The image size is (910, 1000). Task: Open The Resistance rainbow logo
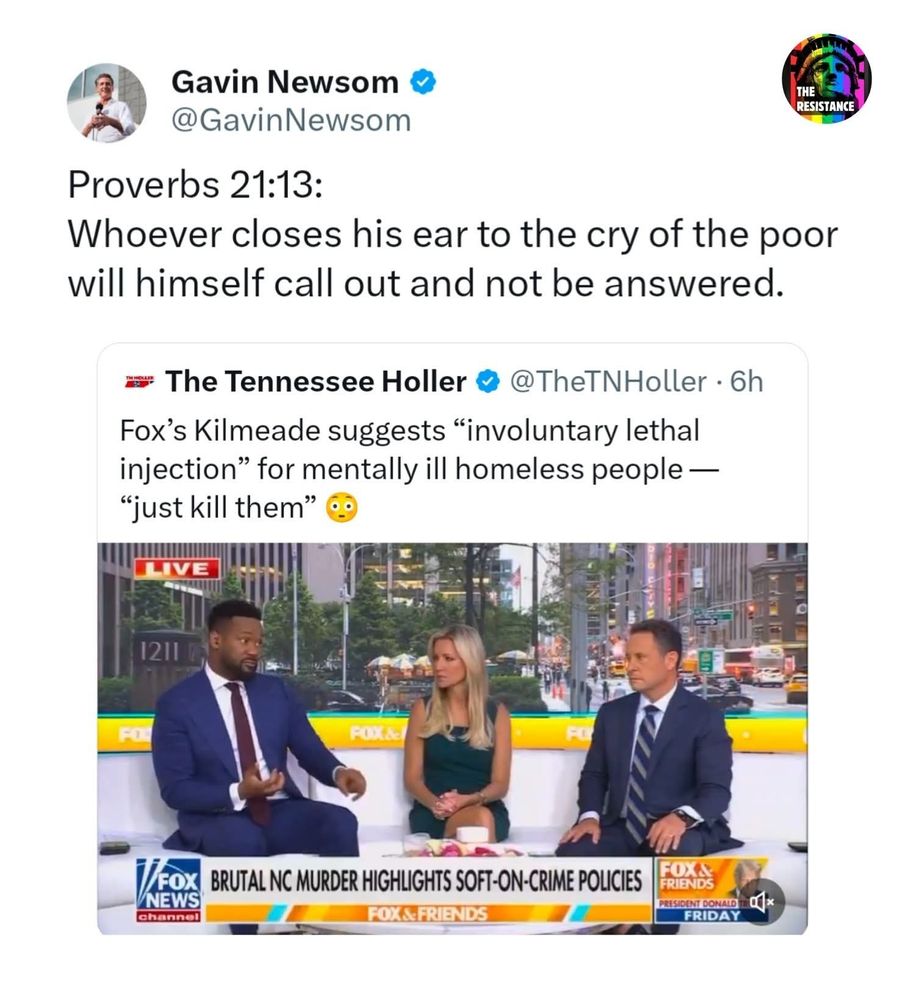point(826,78)
